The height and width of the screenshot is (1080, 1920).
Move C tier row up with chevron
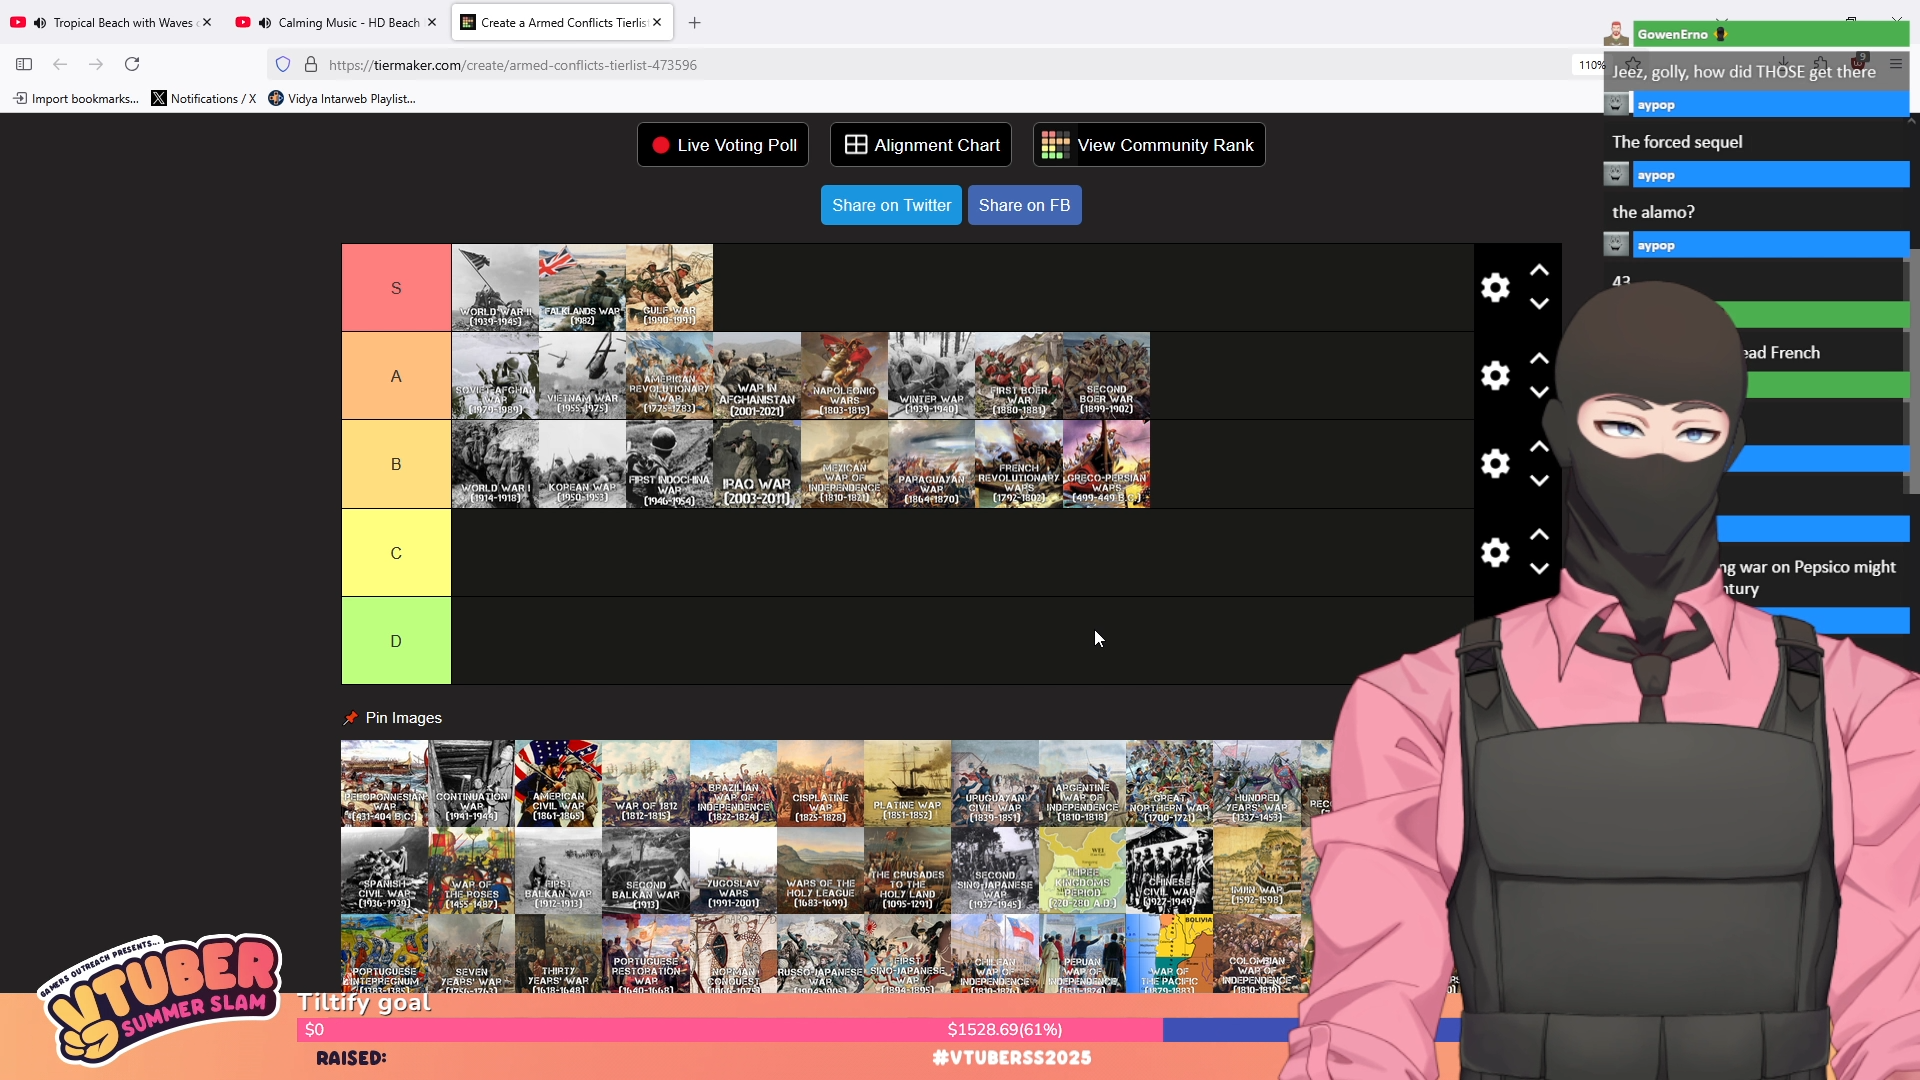[1539, 535]
